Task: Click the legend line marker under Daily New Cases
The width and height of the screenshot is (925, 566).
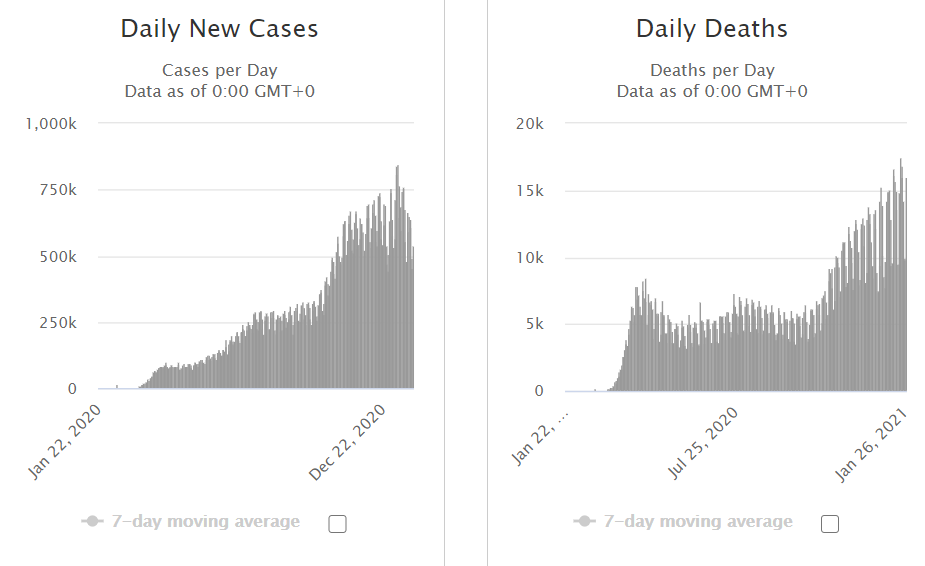Action: coord(92,522)
